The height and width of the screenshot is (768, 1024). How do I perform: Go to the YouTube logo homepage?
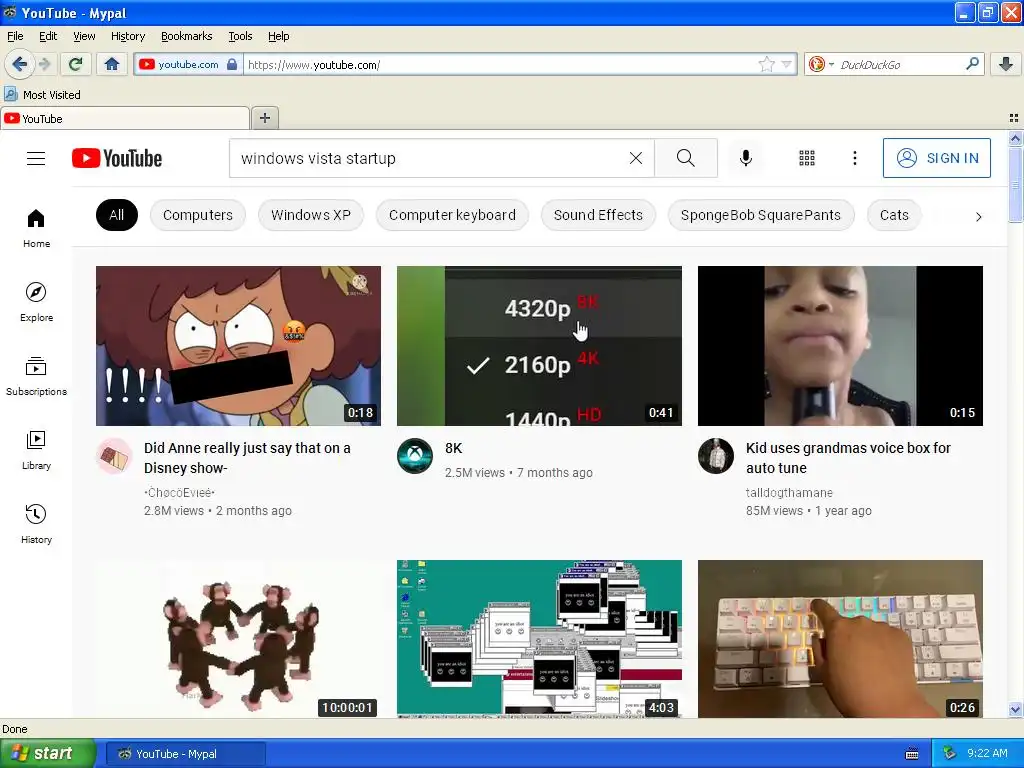[x=117, y=158]
